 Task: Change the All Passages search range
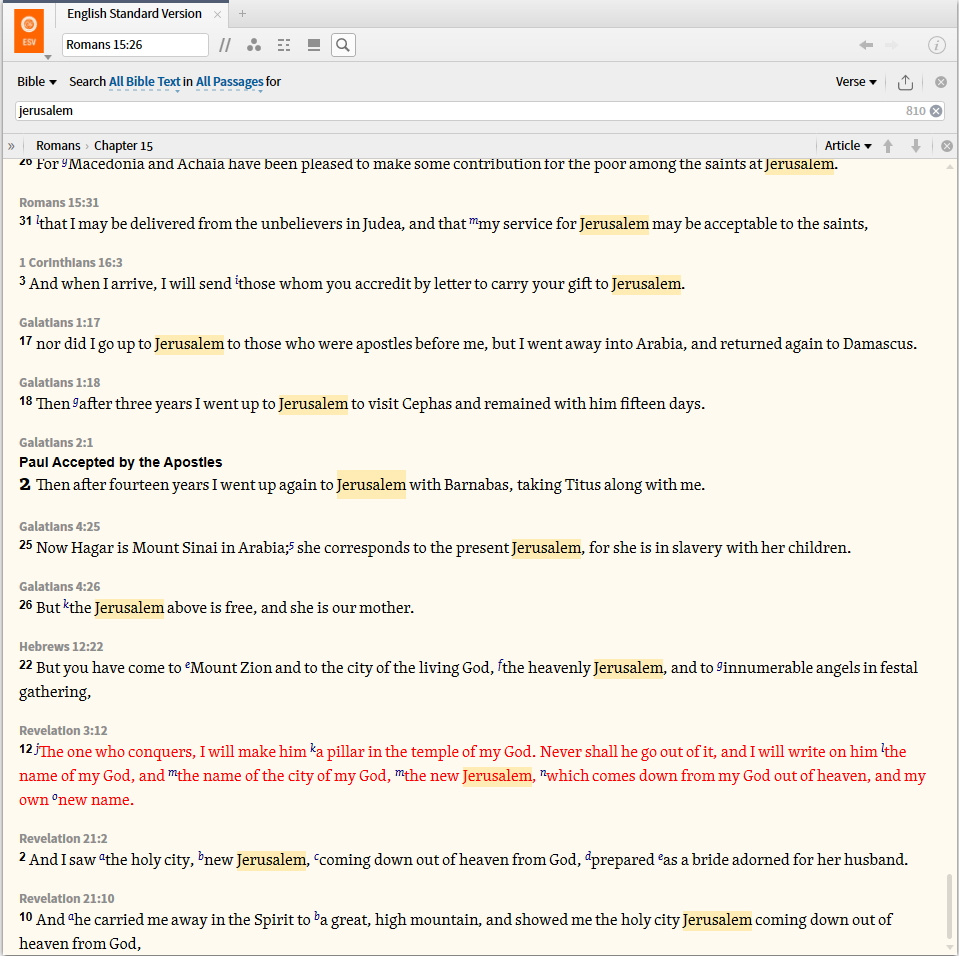[229, 82]
